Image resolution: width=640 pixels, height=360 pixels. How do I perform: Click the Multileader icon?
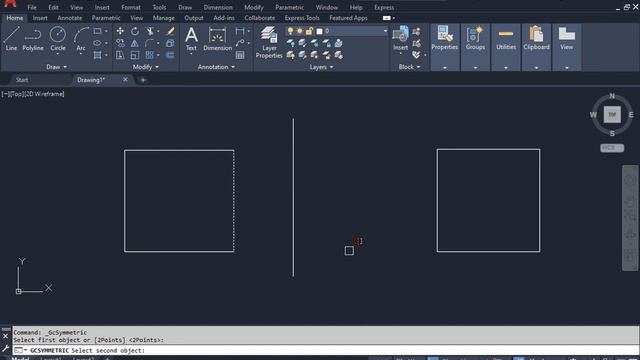240,43
